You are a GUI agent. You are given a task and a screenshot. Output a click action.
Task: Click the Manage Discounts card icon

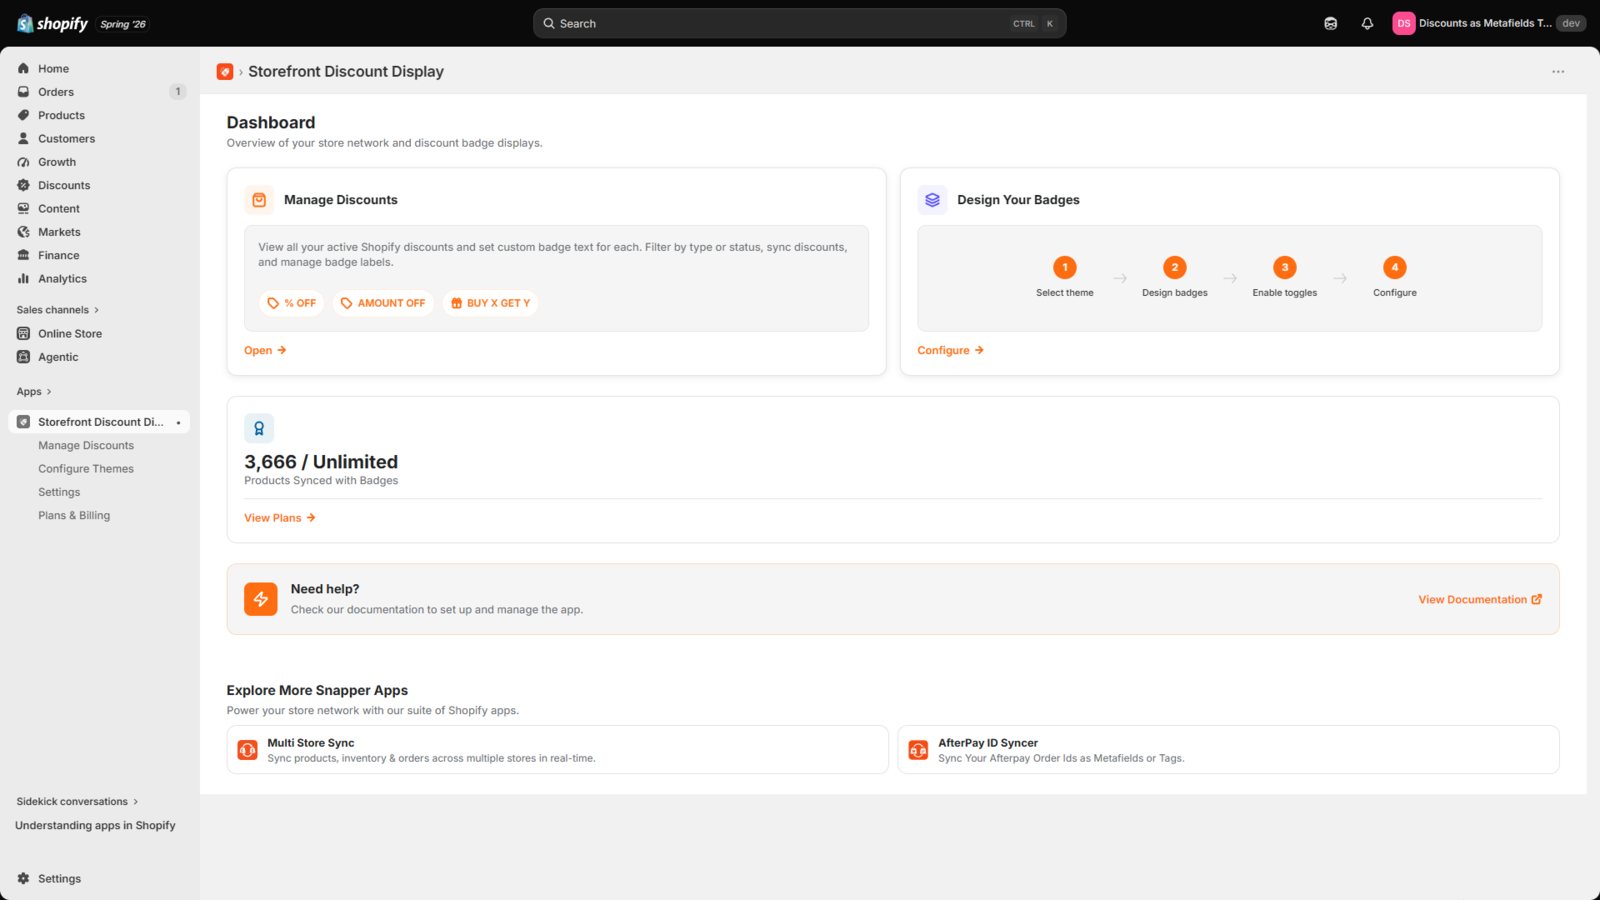coord(259,200)
